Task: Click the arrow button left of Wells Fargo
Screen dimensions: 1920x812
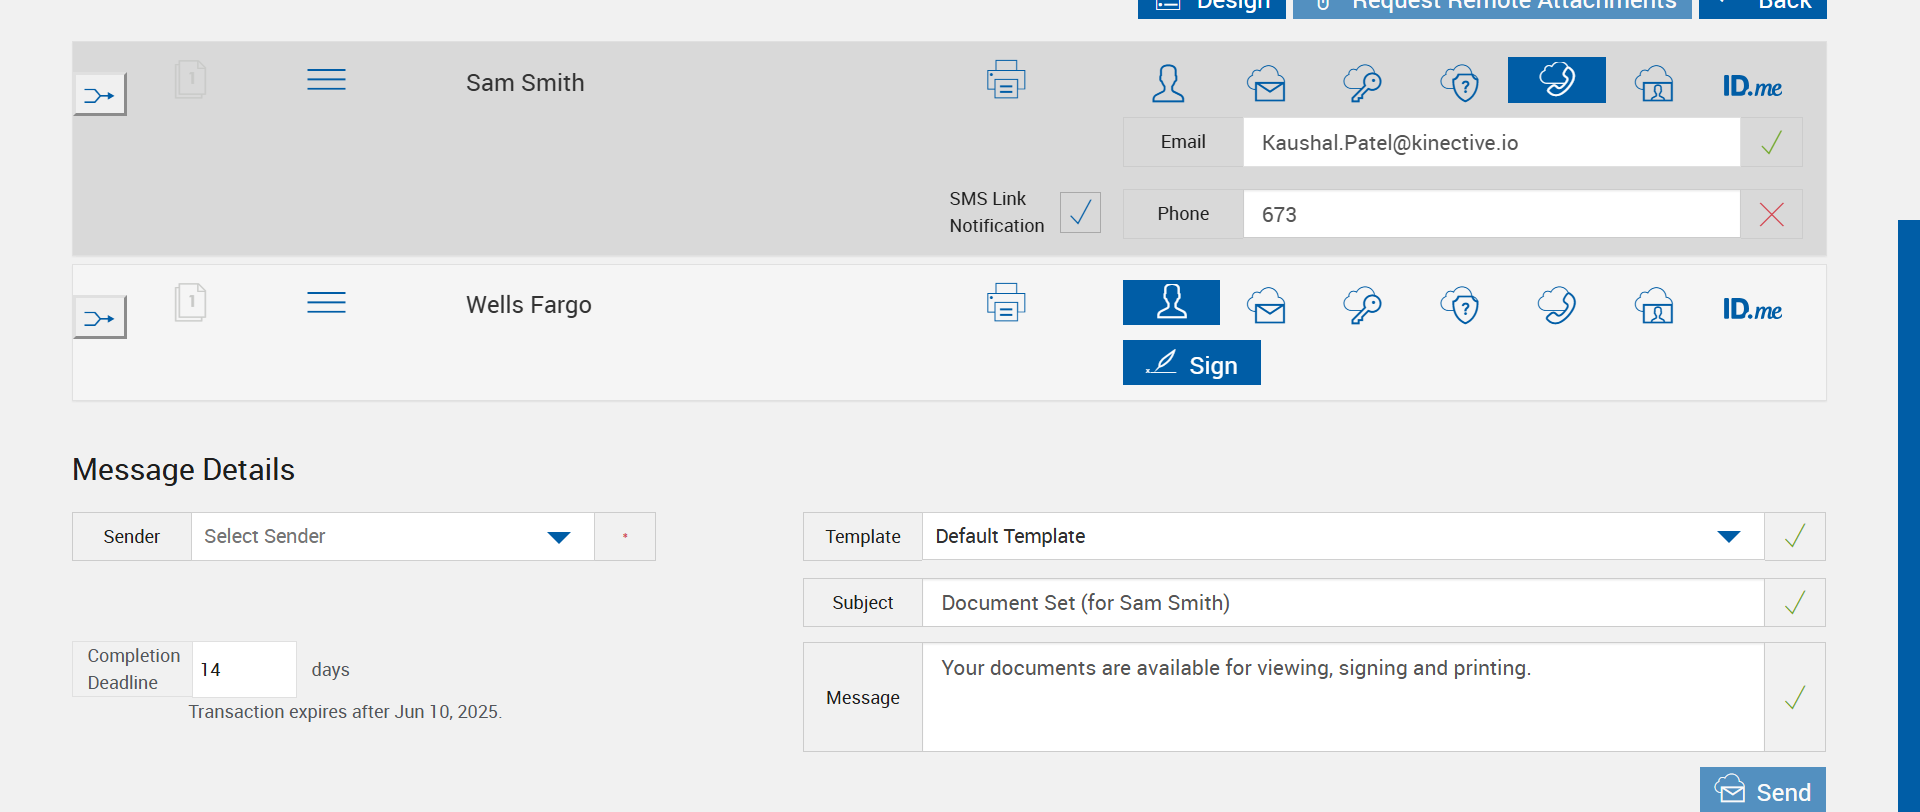Action: coord(100,318)
